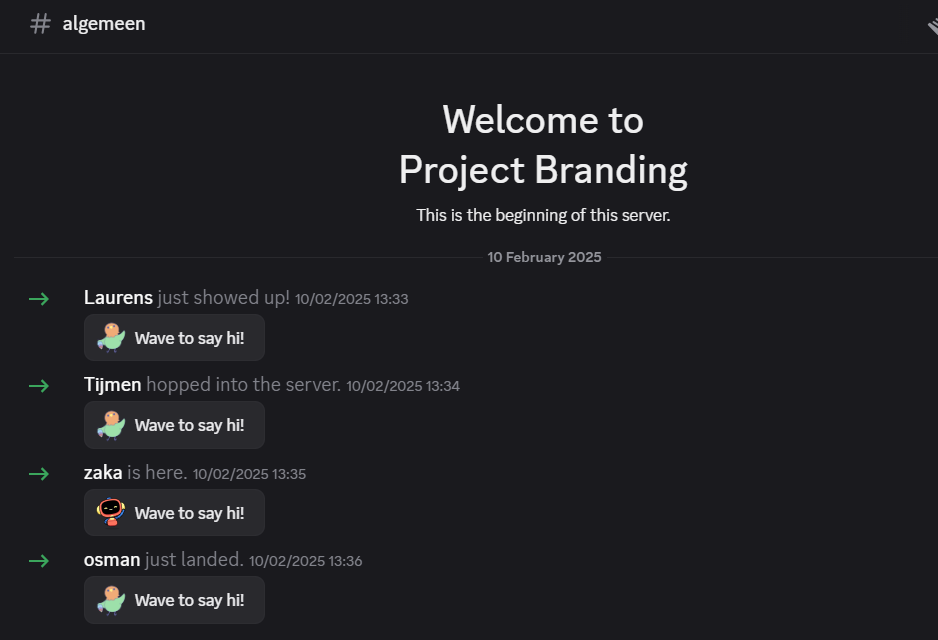Image resolution: width=938 pixels, height=640 pixels.
Task: Click the algemeen channel name in header
Action: tap(104, 24)
